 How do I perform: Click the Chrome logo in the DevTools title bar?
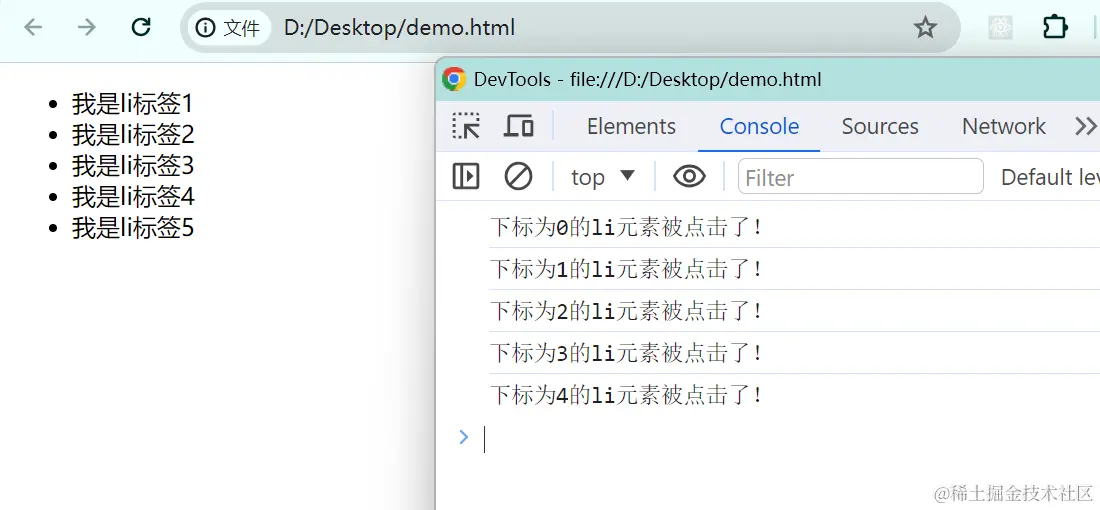(x=454, y=79)
